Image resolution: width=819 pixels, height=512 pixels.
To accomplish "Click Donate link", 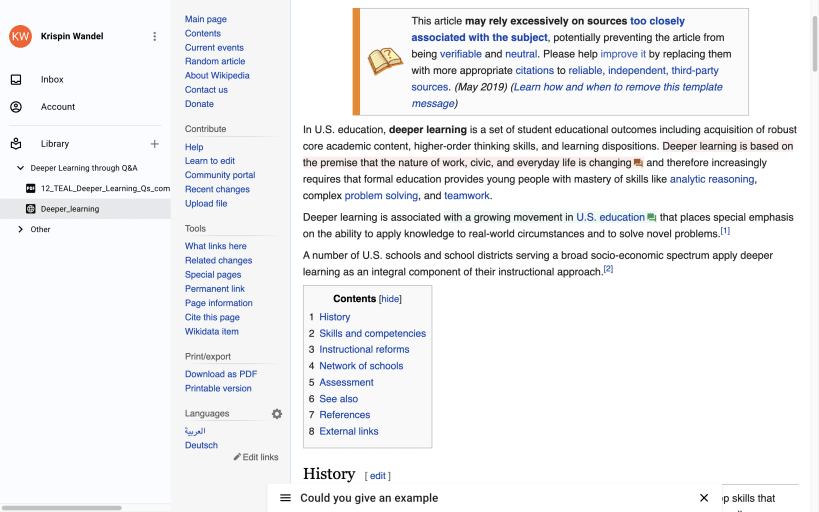I will 199,103.
